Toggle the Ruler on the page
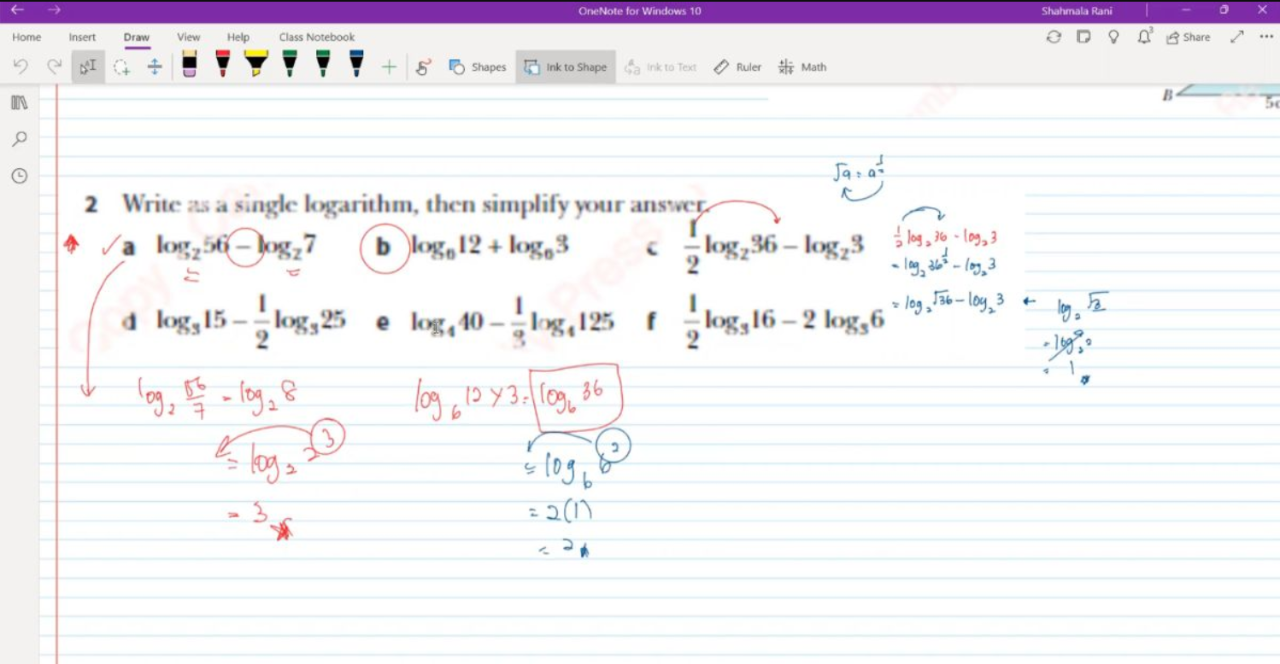1280x664 pixels. 737,67
